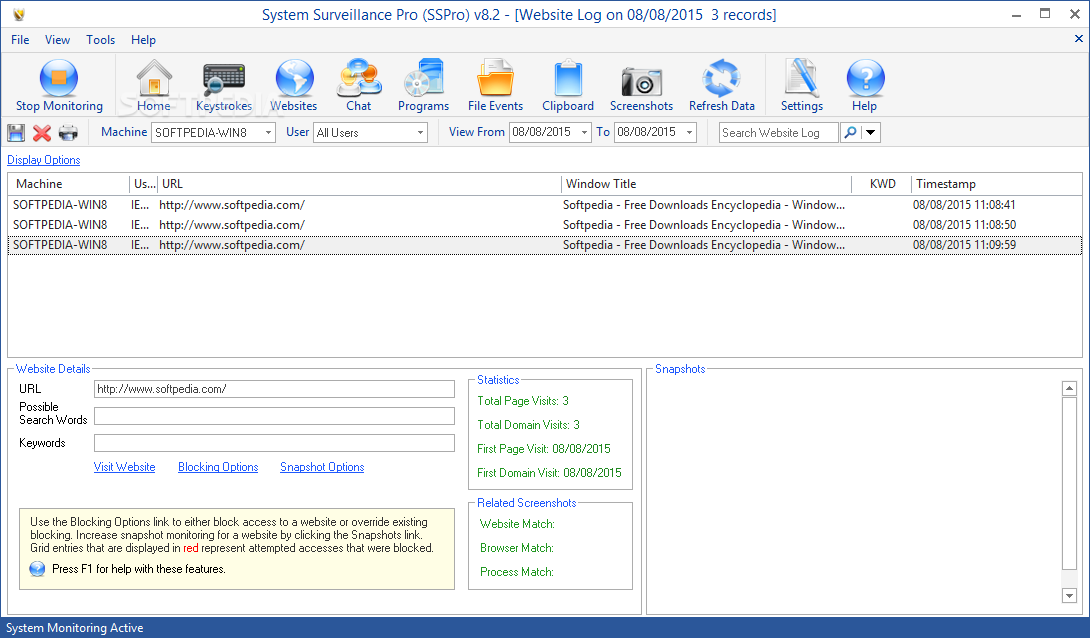1090x638 pixels.
Task: Sort by the URL column header
Action: [x=359, y=184]
